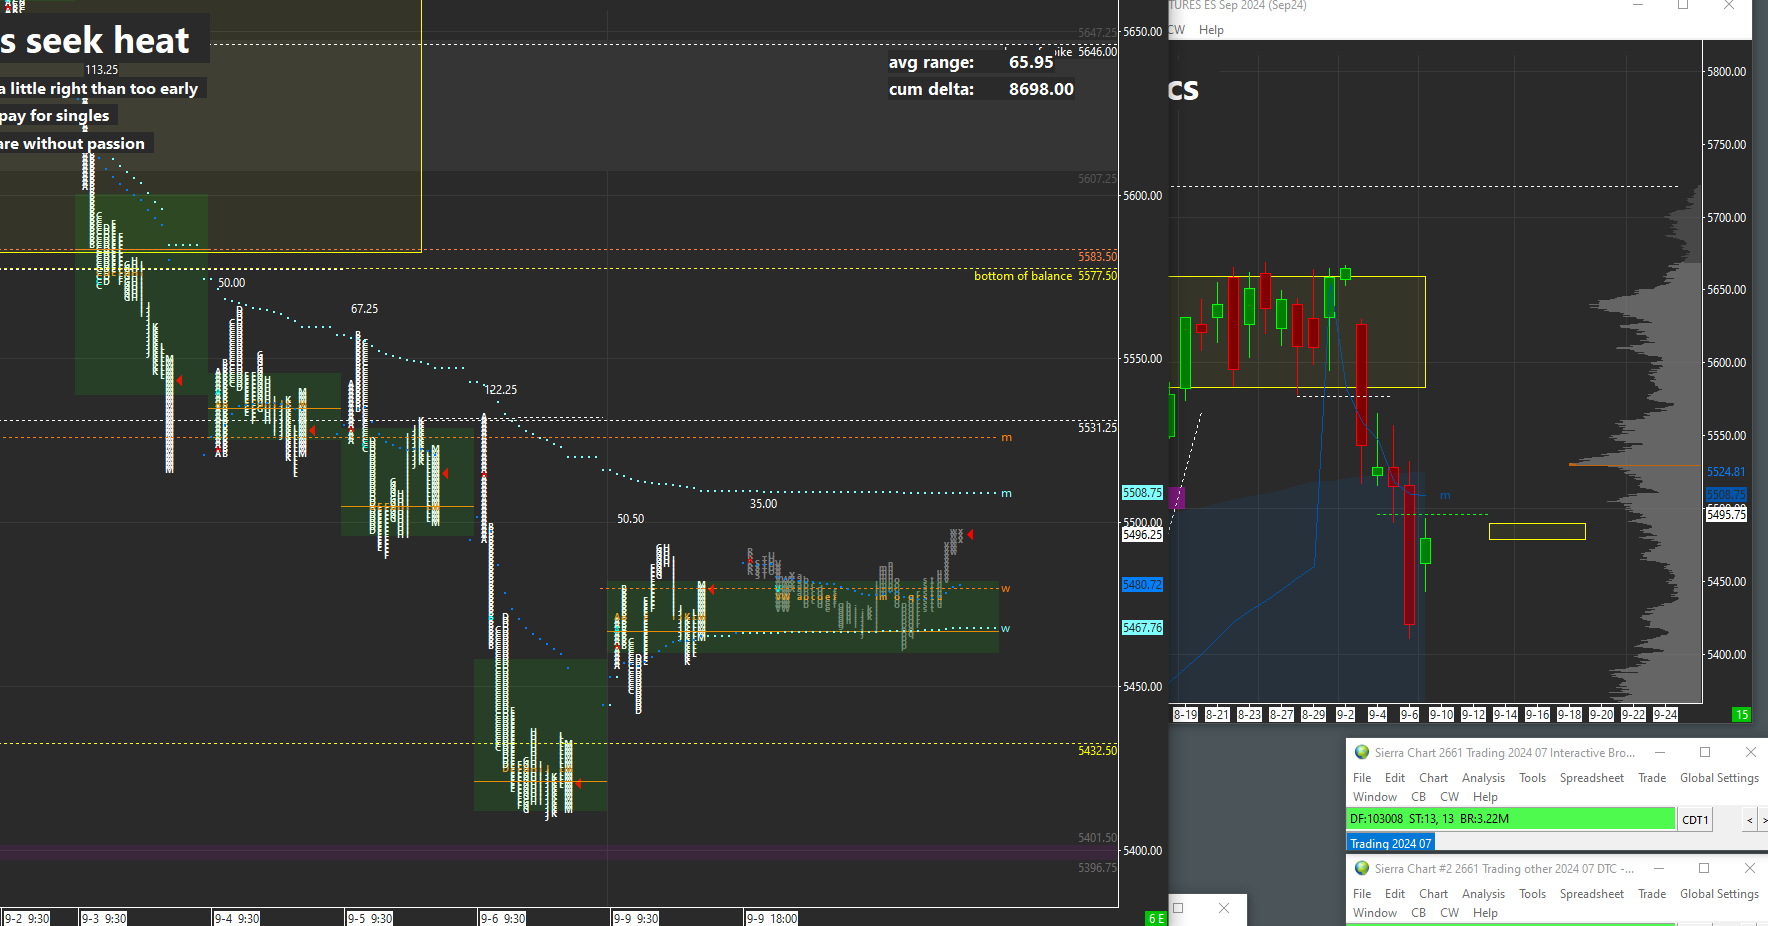Open Tools menu in Sierra Chart #2 window

coord(1532,894)
